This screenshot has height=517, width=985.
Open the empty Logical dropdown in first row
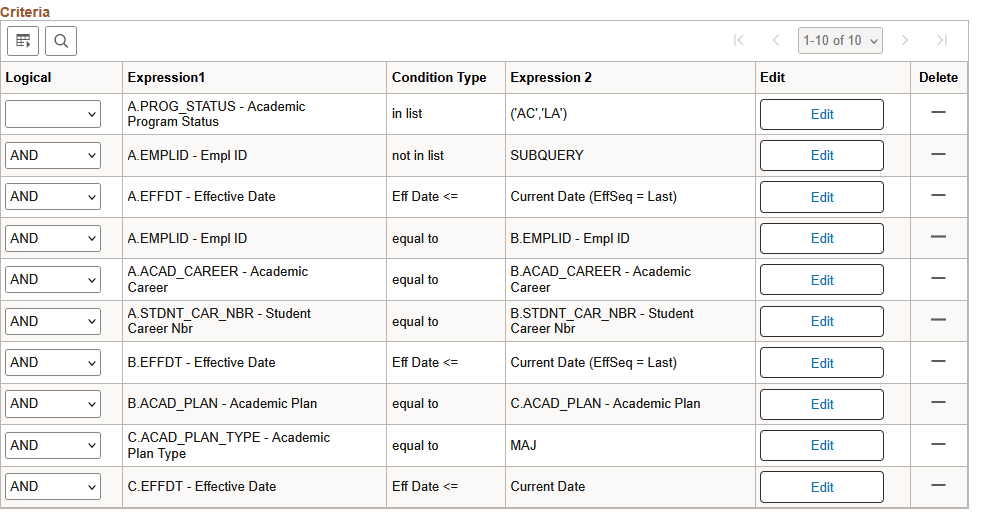pyautogui.click(x=53, y=114)
